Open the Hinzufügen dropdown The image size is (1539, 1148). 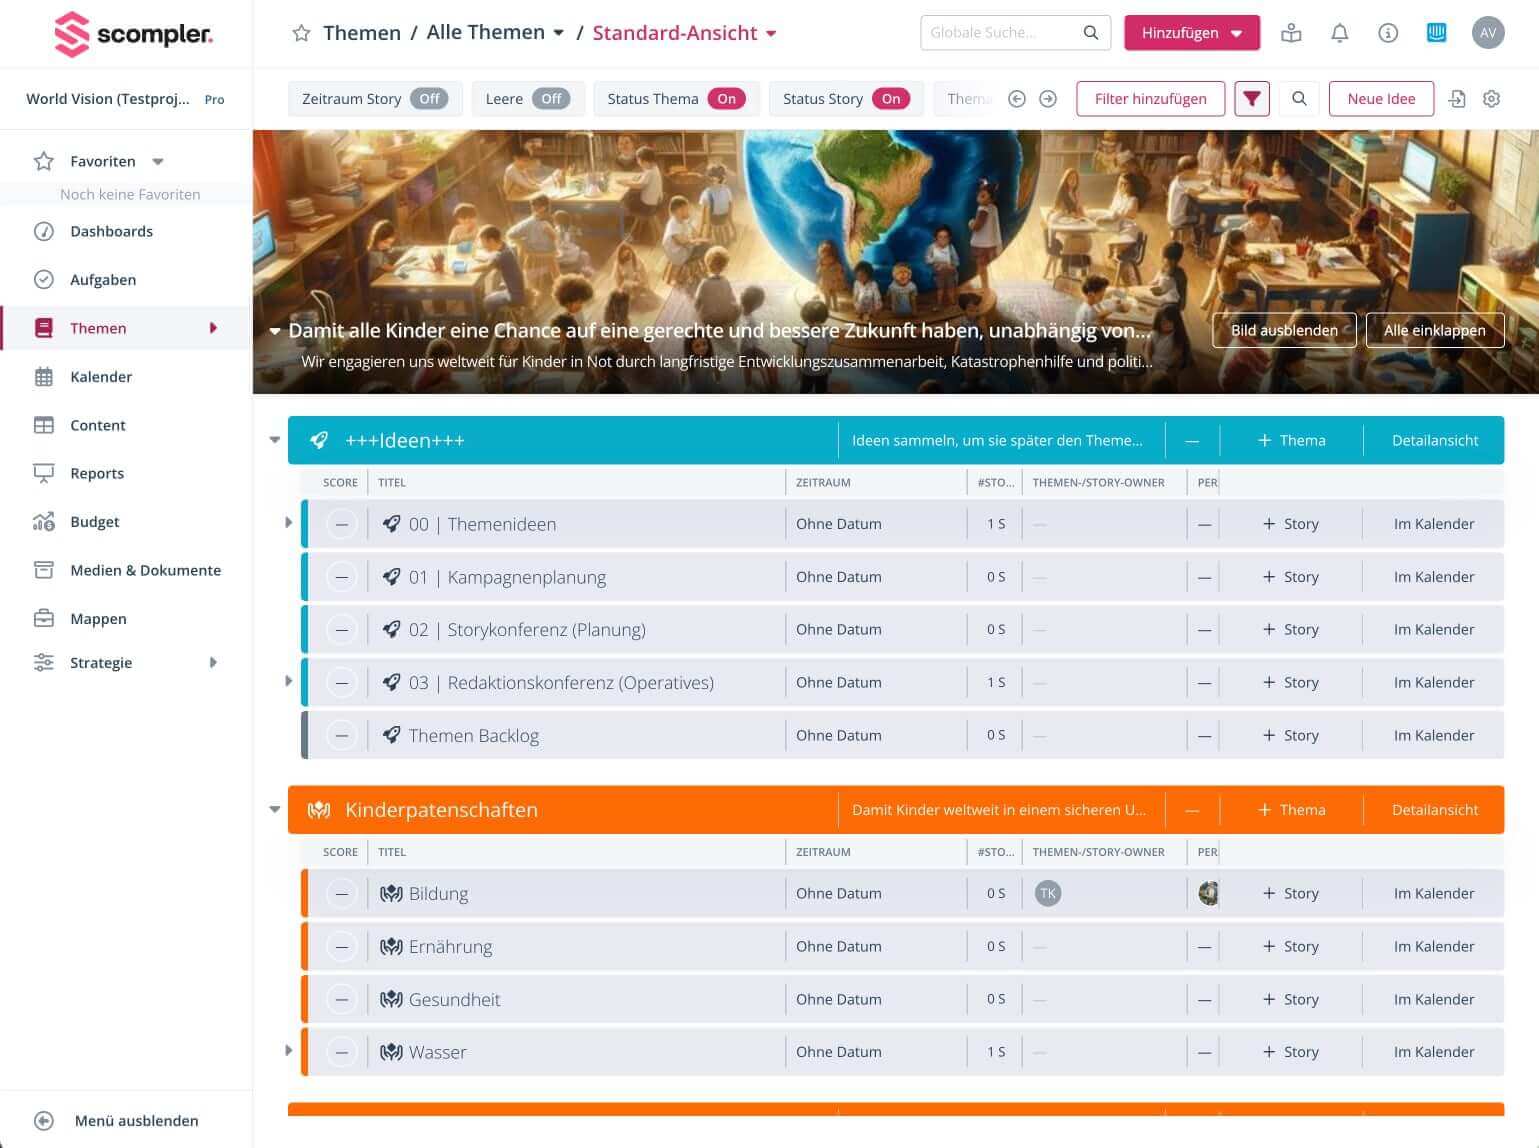(1191, 33)
